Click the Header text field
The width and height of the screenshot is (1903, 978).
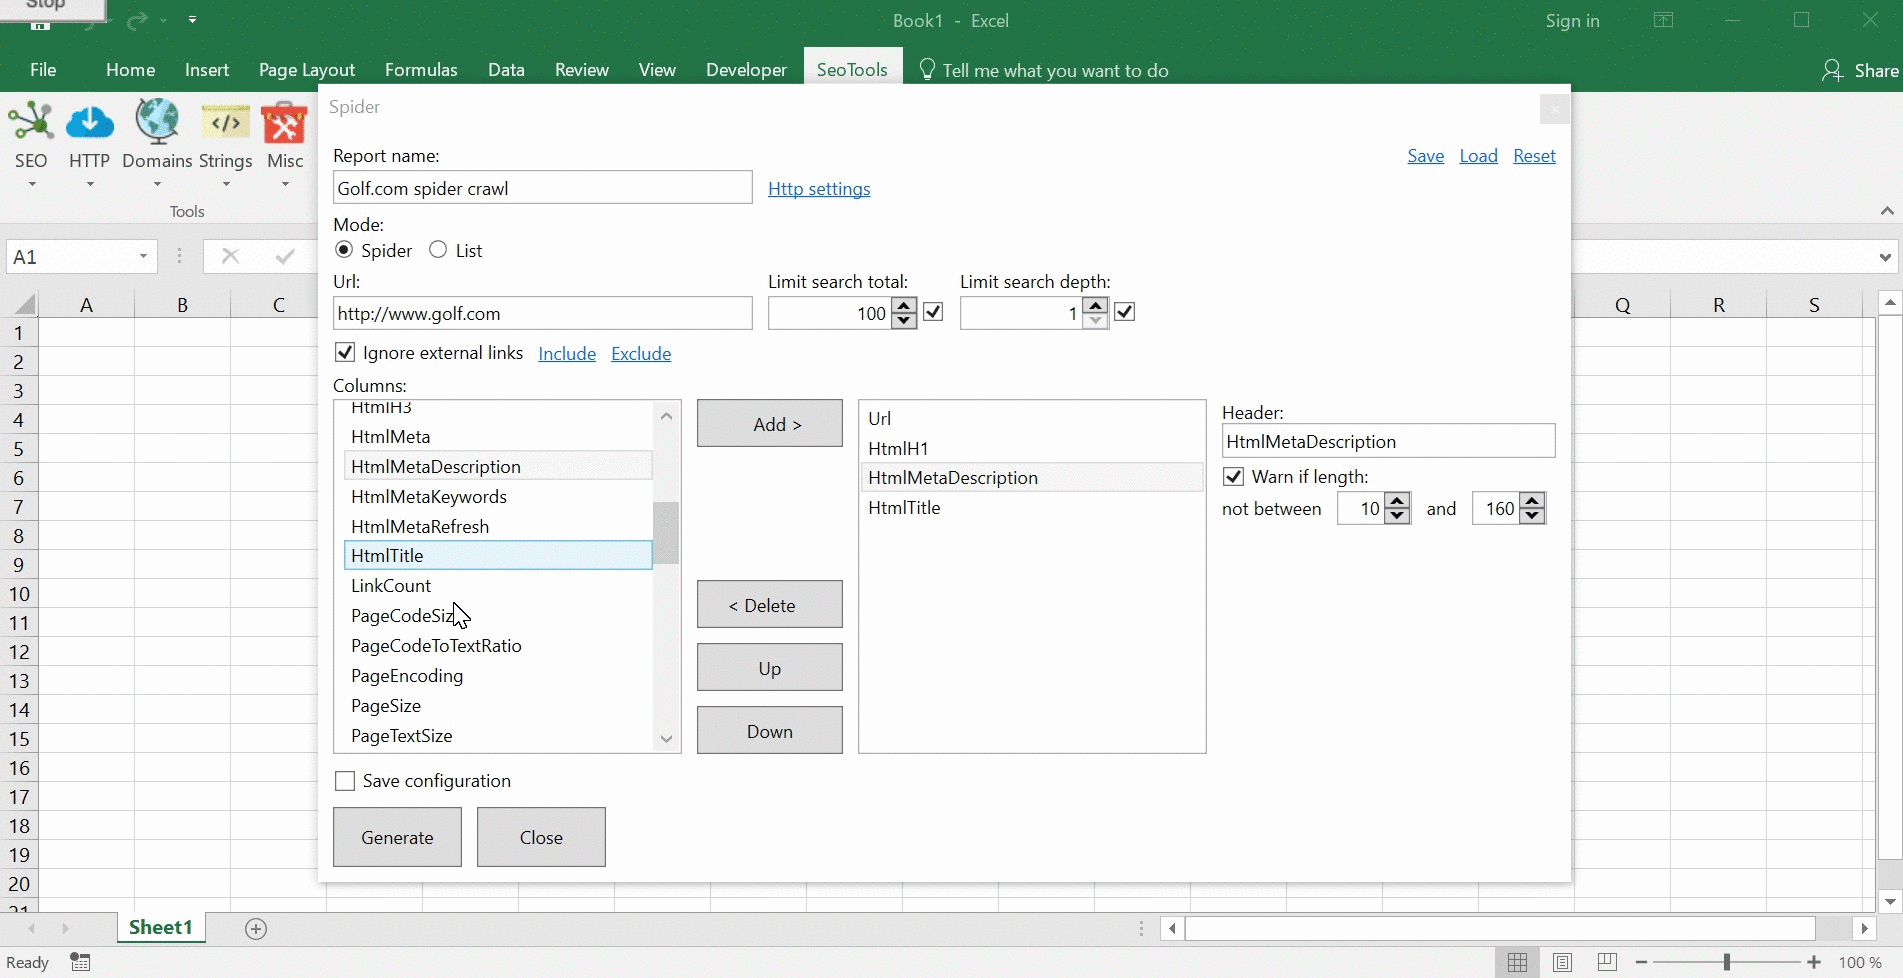tap(1389, 441)
